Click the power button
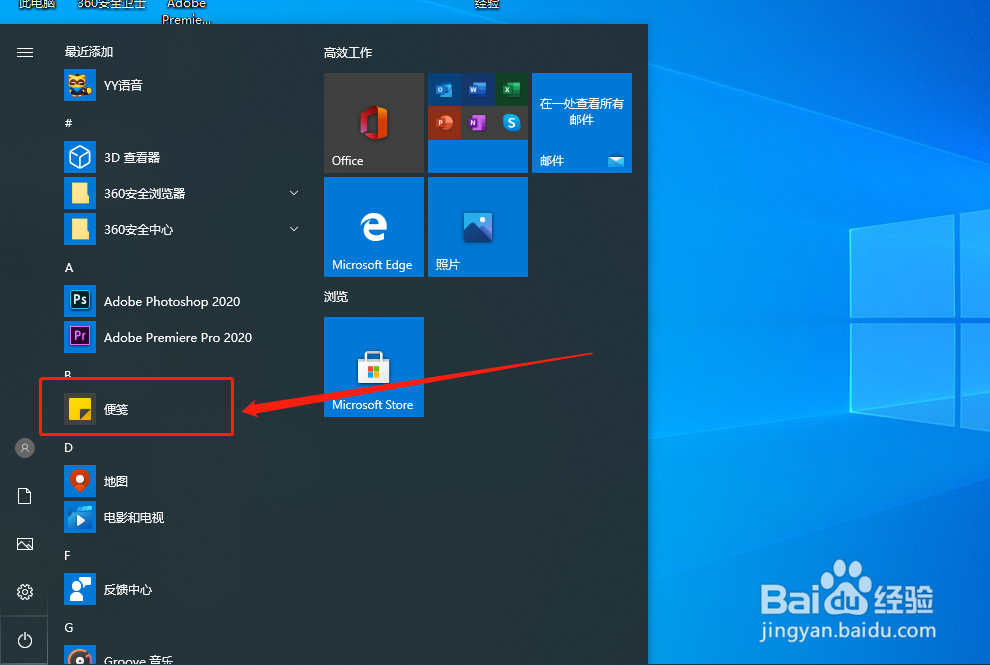The width and height of the screenshot is (990, 665). pyautogui.click(x=24, y=640)
